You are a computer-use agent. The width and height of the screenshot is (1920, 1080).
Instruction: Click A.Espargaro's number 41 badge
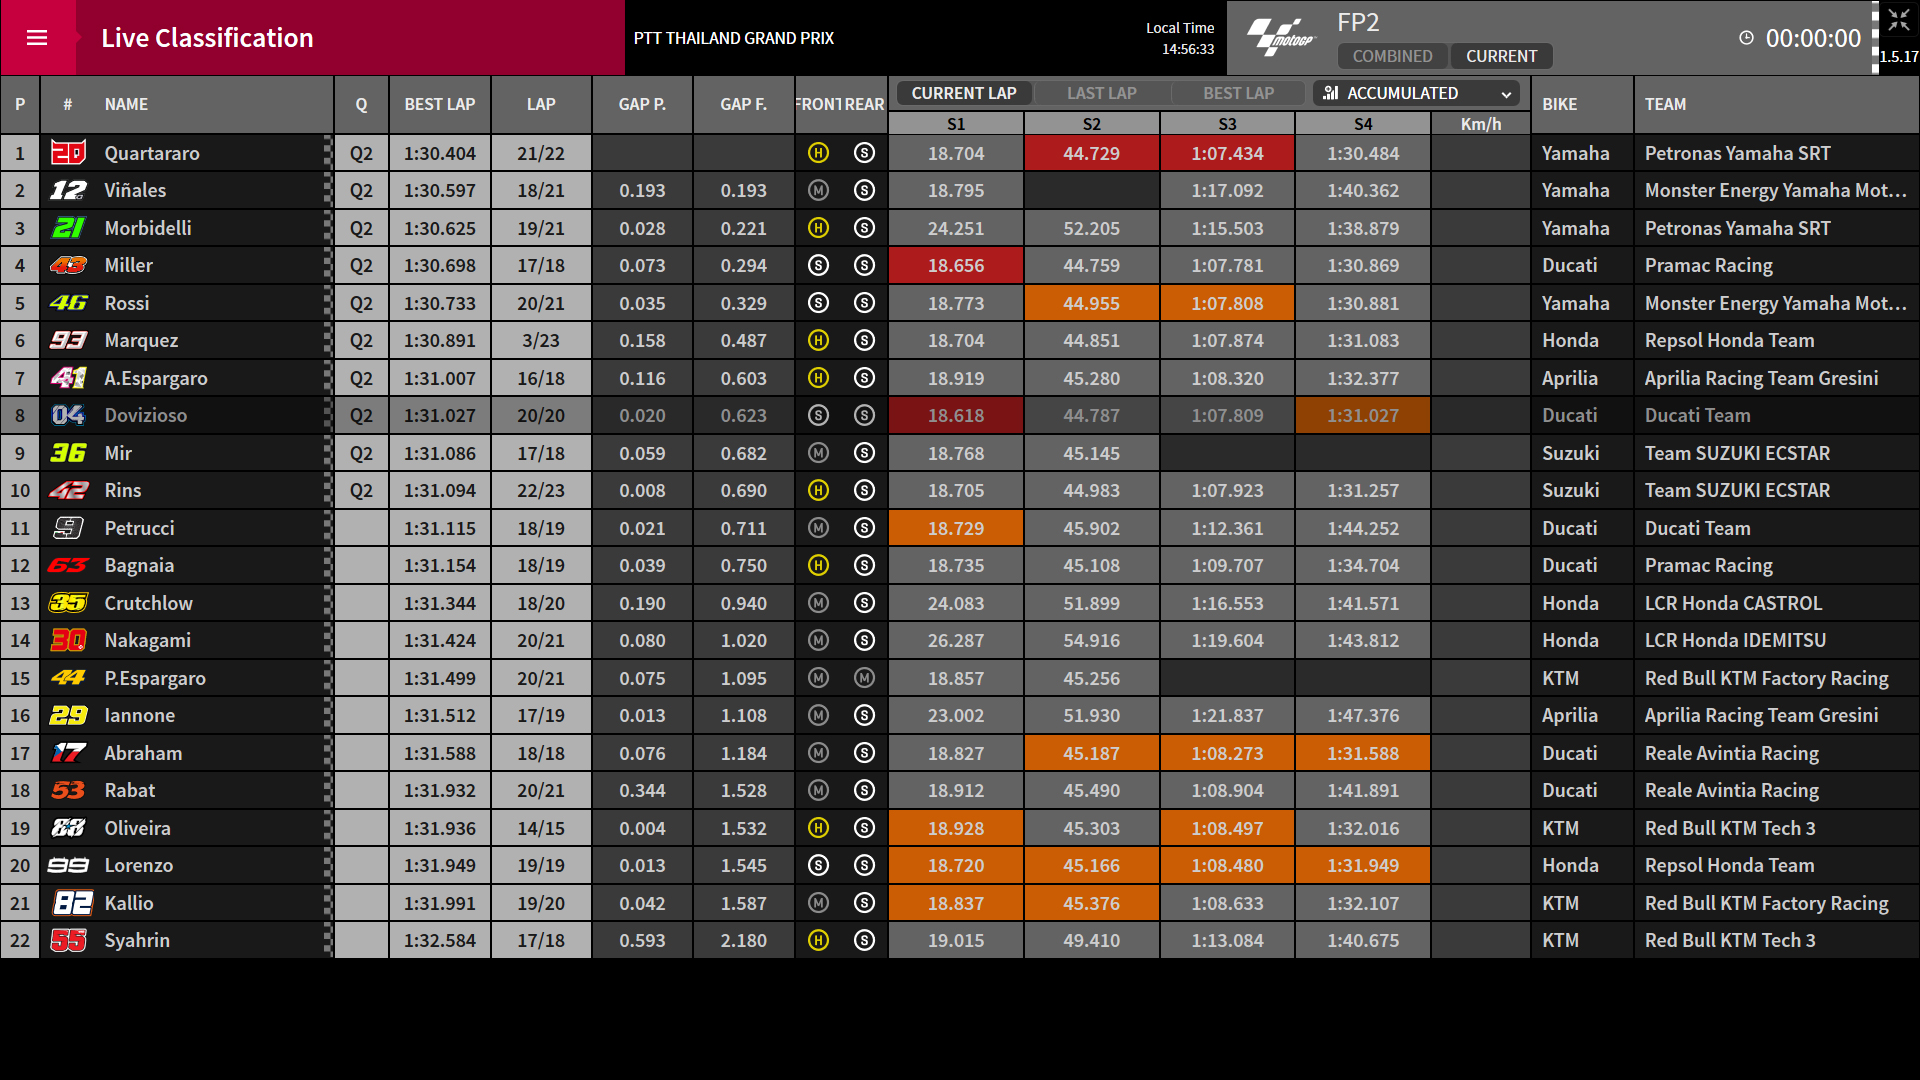(x=68, y=378)
